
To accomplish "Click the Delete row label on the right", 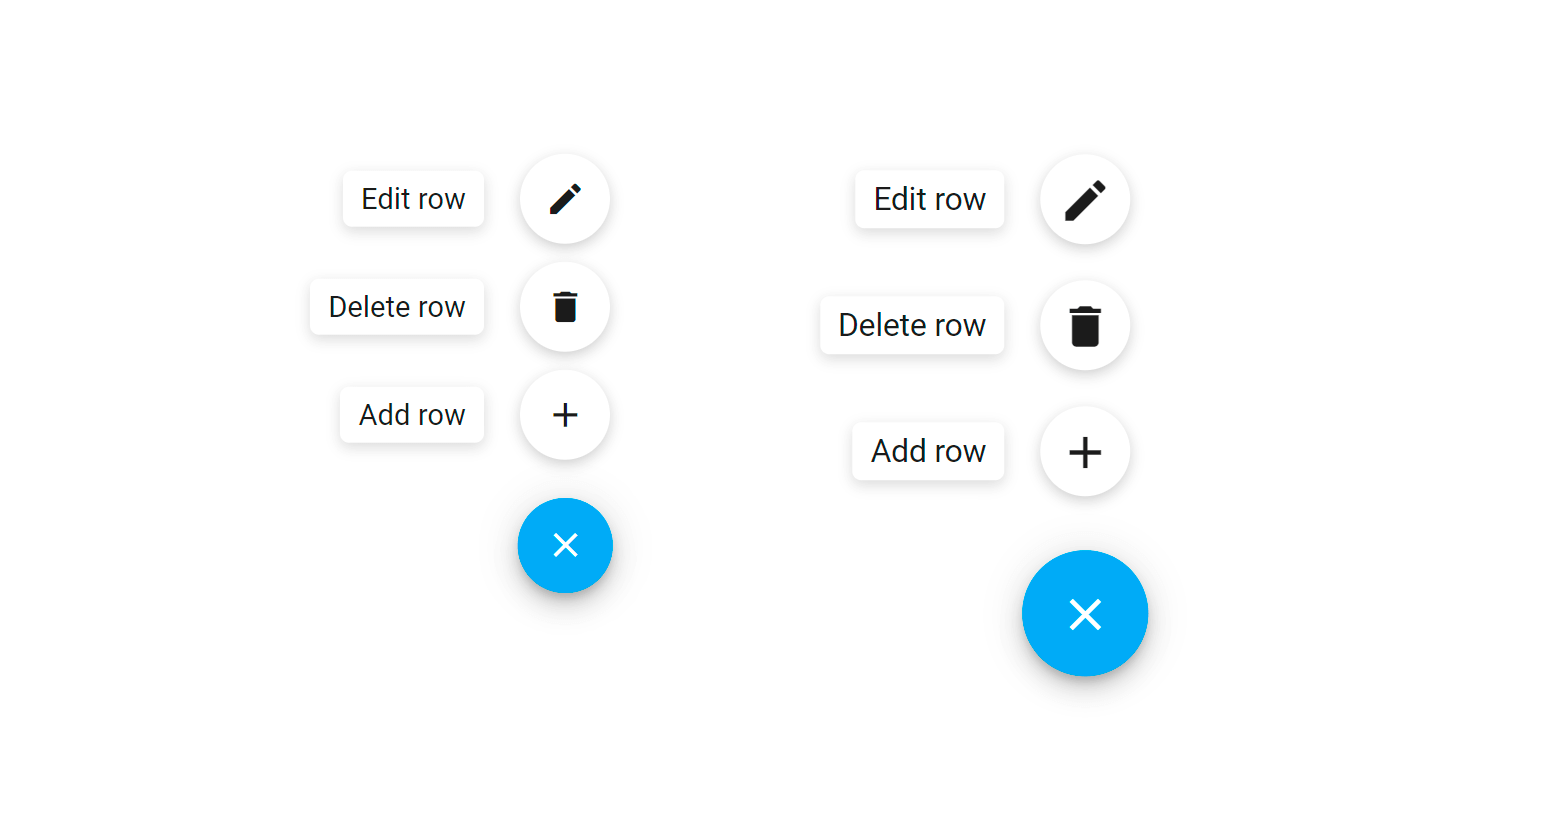I will click(x=912, y=325).
